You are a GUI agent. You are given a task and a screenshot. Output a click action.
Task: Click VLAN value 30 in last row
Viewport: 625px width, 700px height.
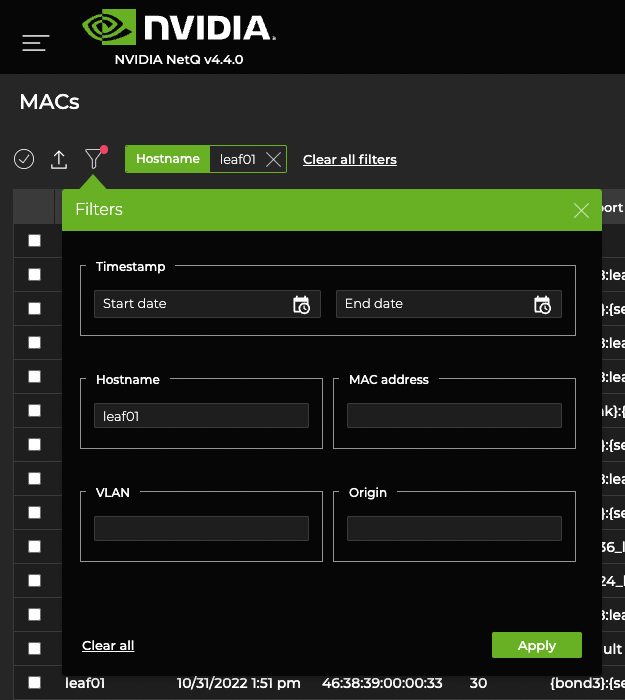coord(478,683)
